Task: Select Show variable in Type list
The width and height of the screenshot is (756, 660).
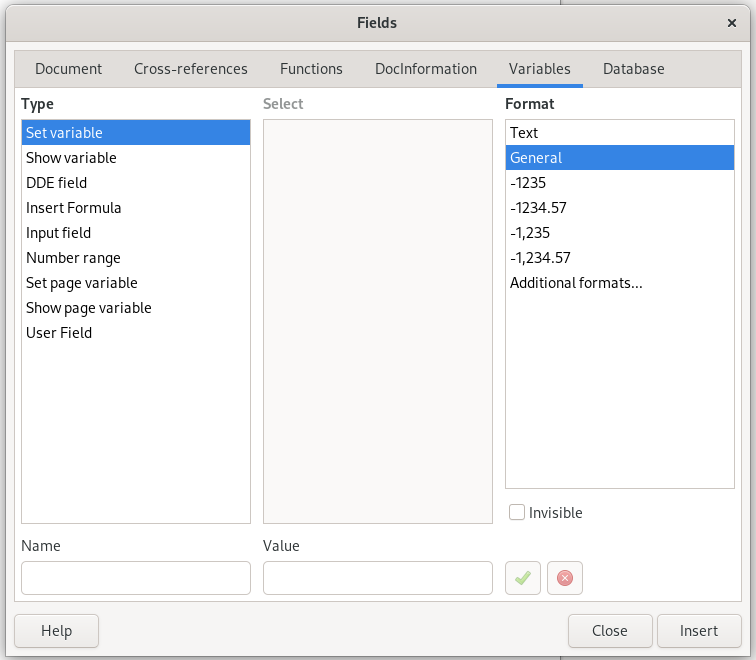Action: [x=71, y=158]
